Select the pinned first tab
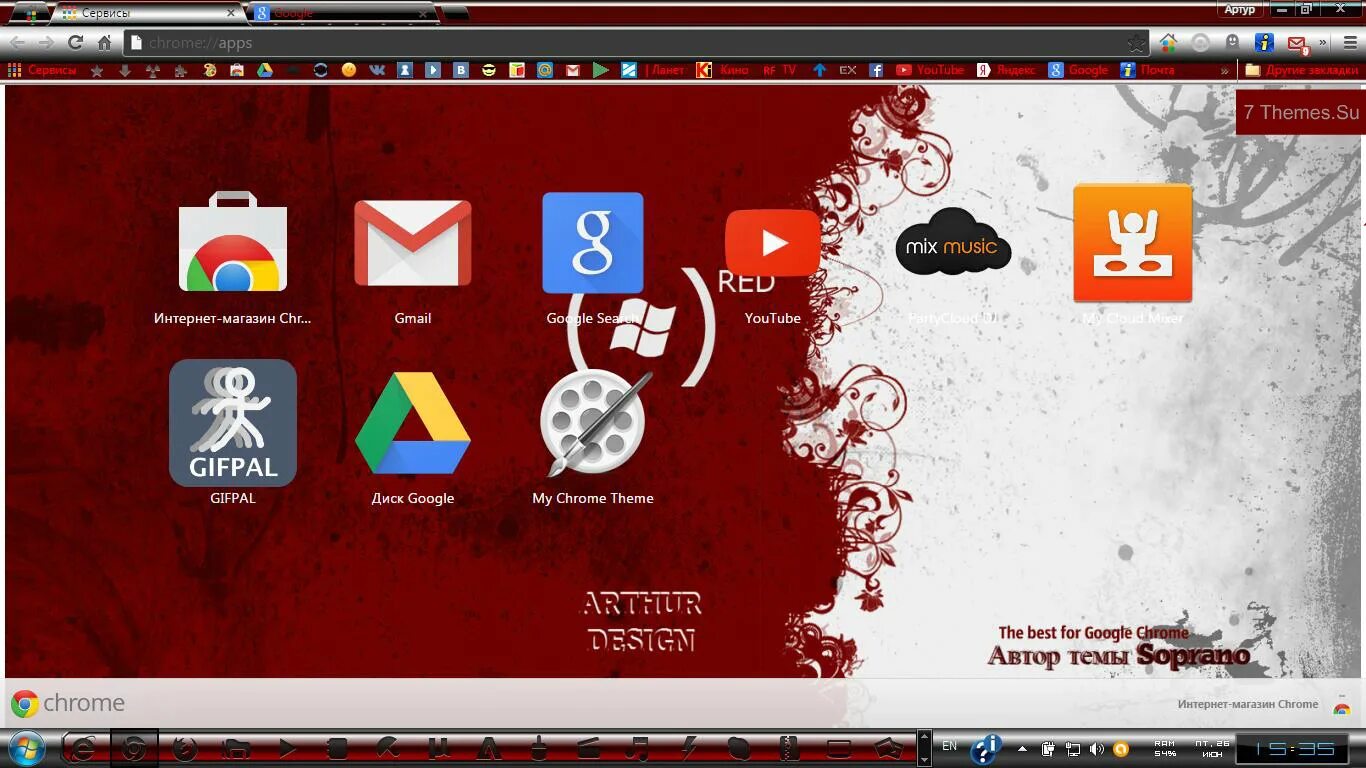Image resolution: width=1366 pixels, height=768 pixels. point(32,14)
